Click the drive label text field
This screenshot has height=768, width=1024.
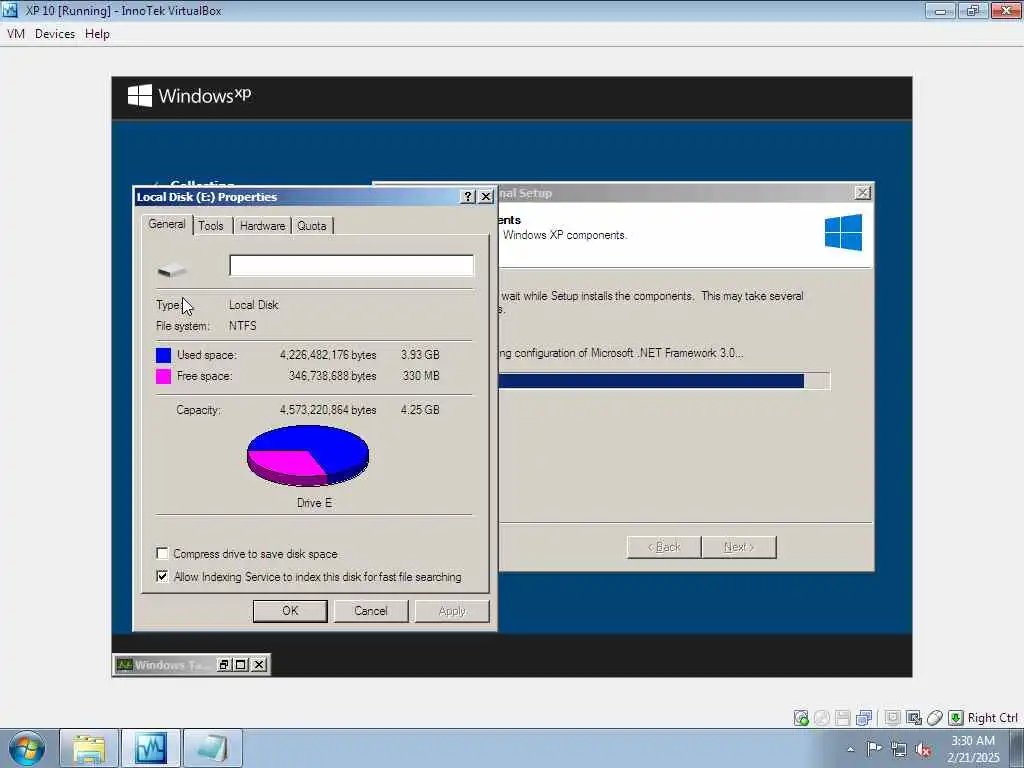pyautogui.click(x=351, y=266)
